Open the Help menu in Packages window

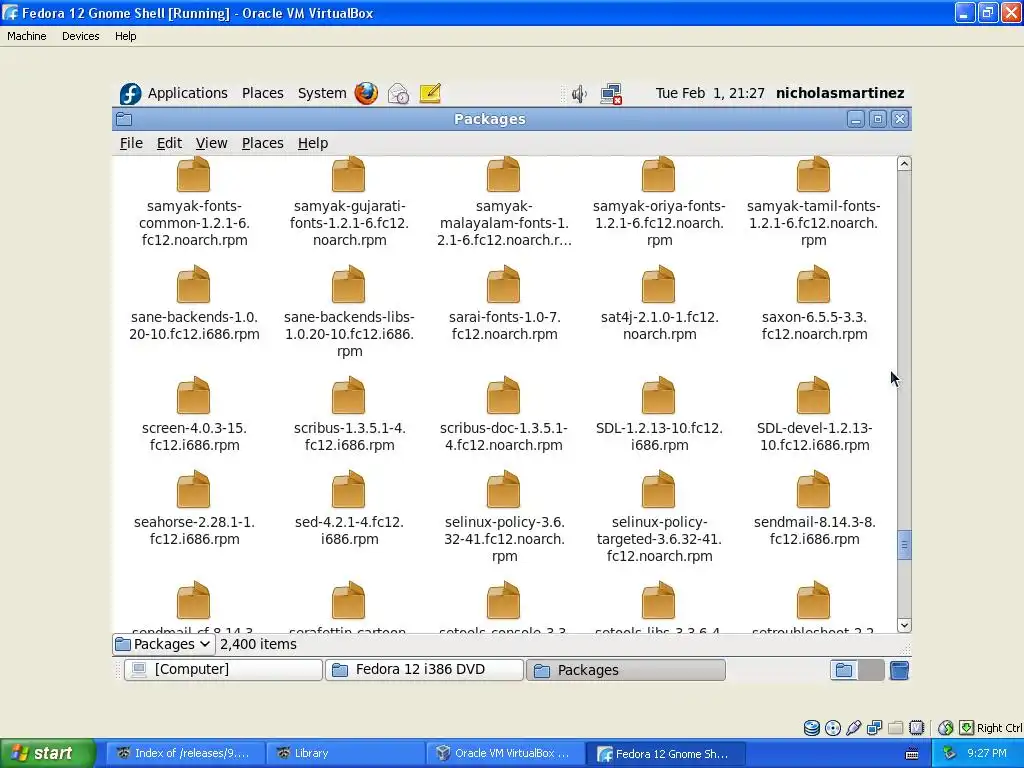[313, 143]
